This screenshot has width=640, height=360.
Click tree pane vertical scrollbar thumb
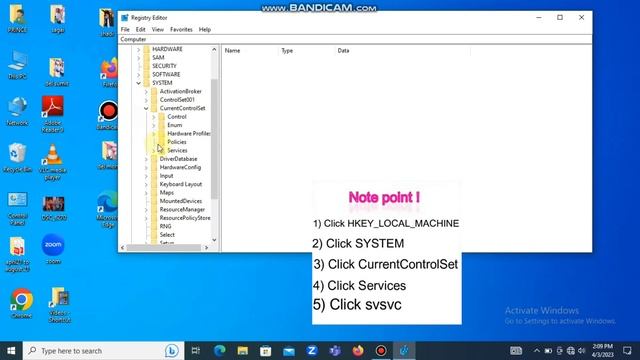point(214,139)
